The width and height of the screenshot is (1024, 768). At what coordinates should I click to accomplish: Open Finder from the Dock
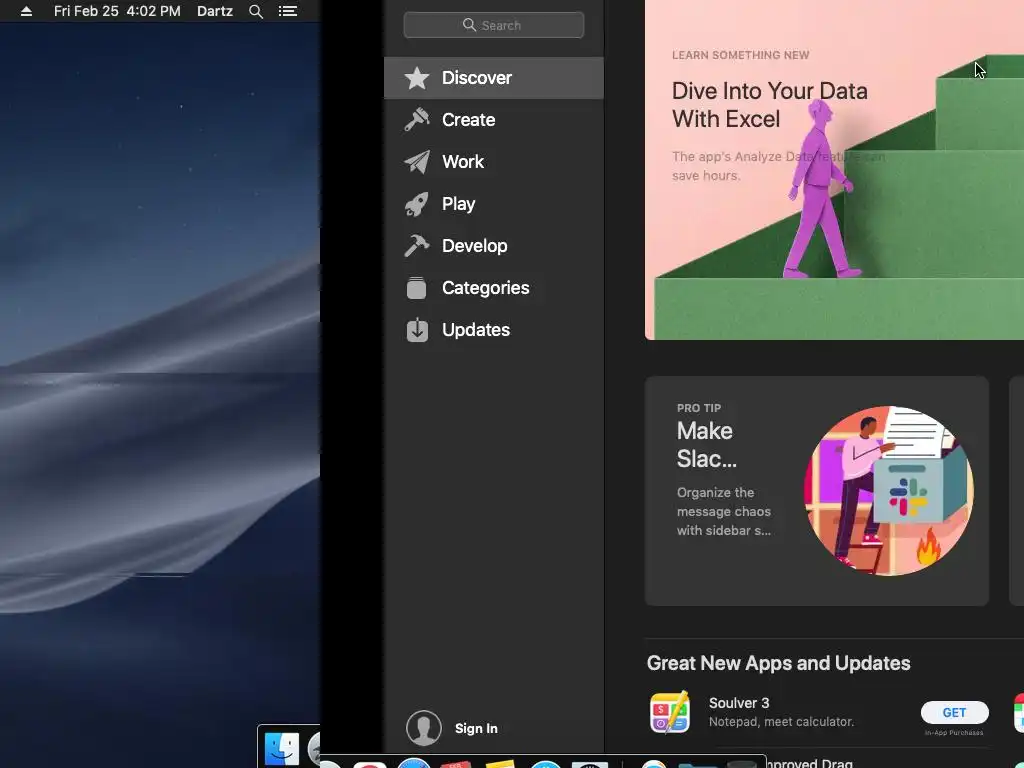point(282,748)
